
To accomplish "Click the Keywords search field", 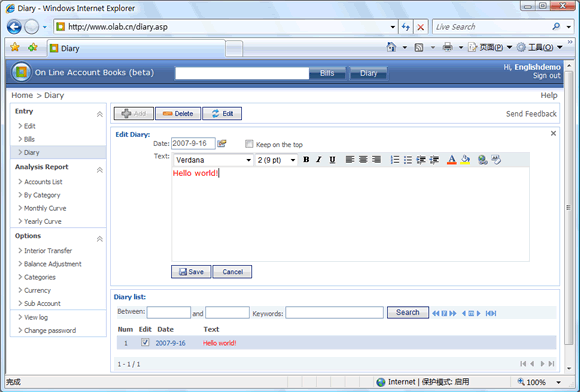I will (334, 312).
